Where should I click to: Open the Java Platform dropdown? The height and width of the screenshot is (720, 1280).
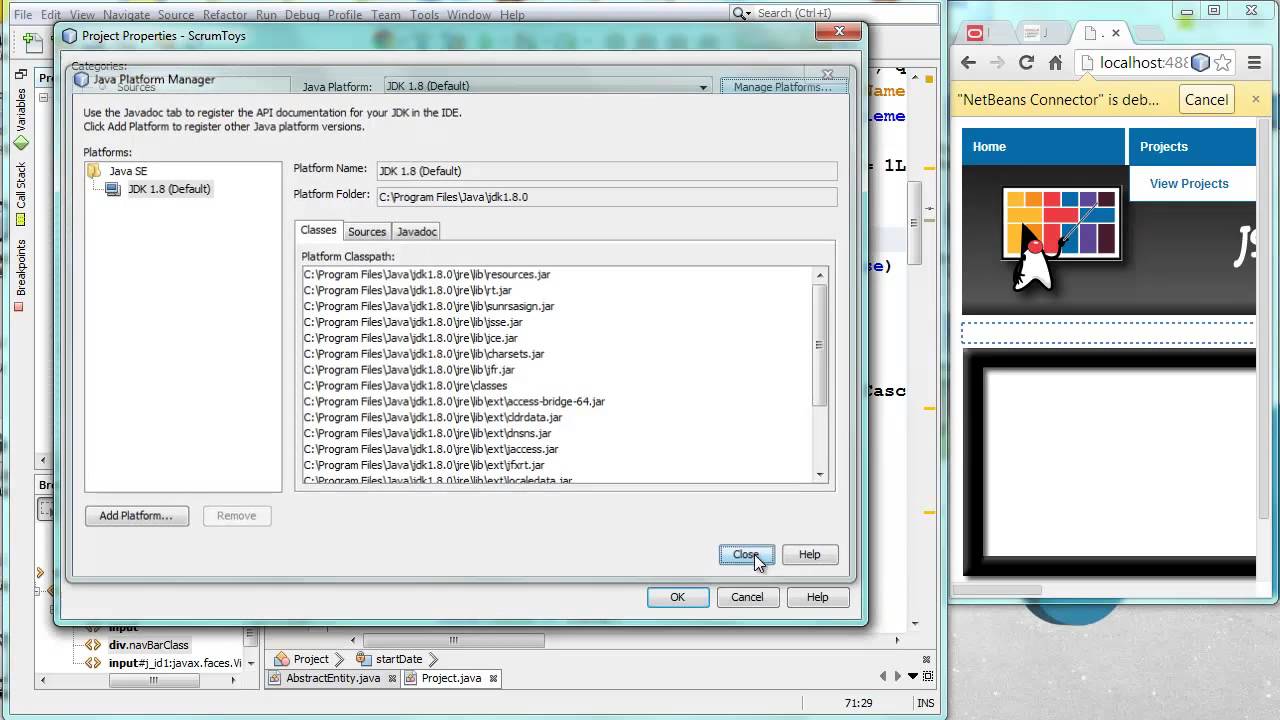548,86
